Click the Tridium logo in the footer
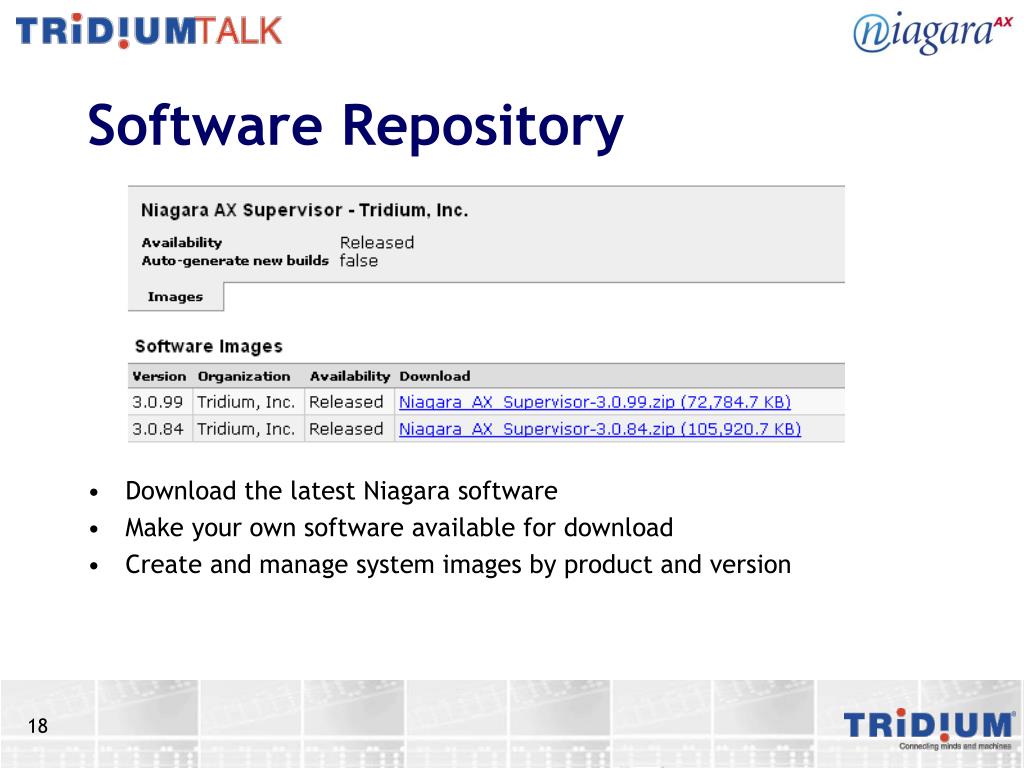 click(928, 728)
